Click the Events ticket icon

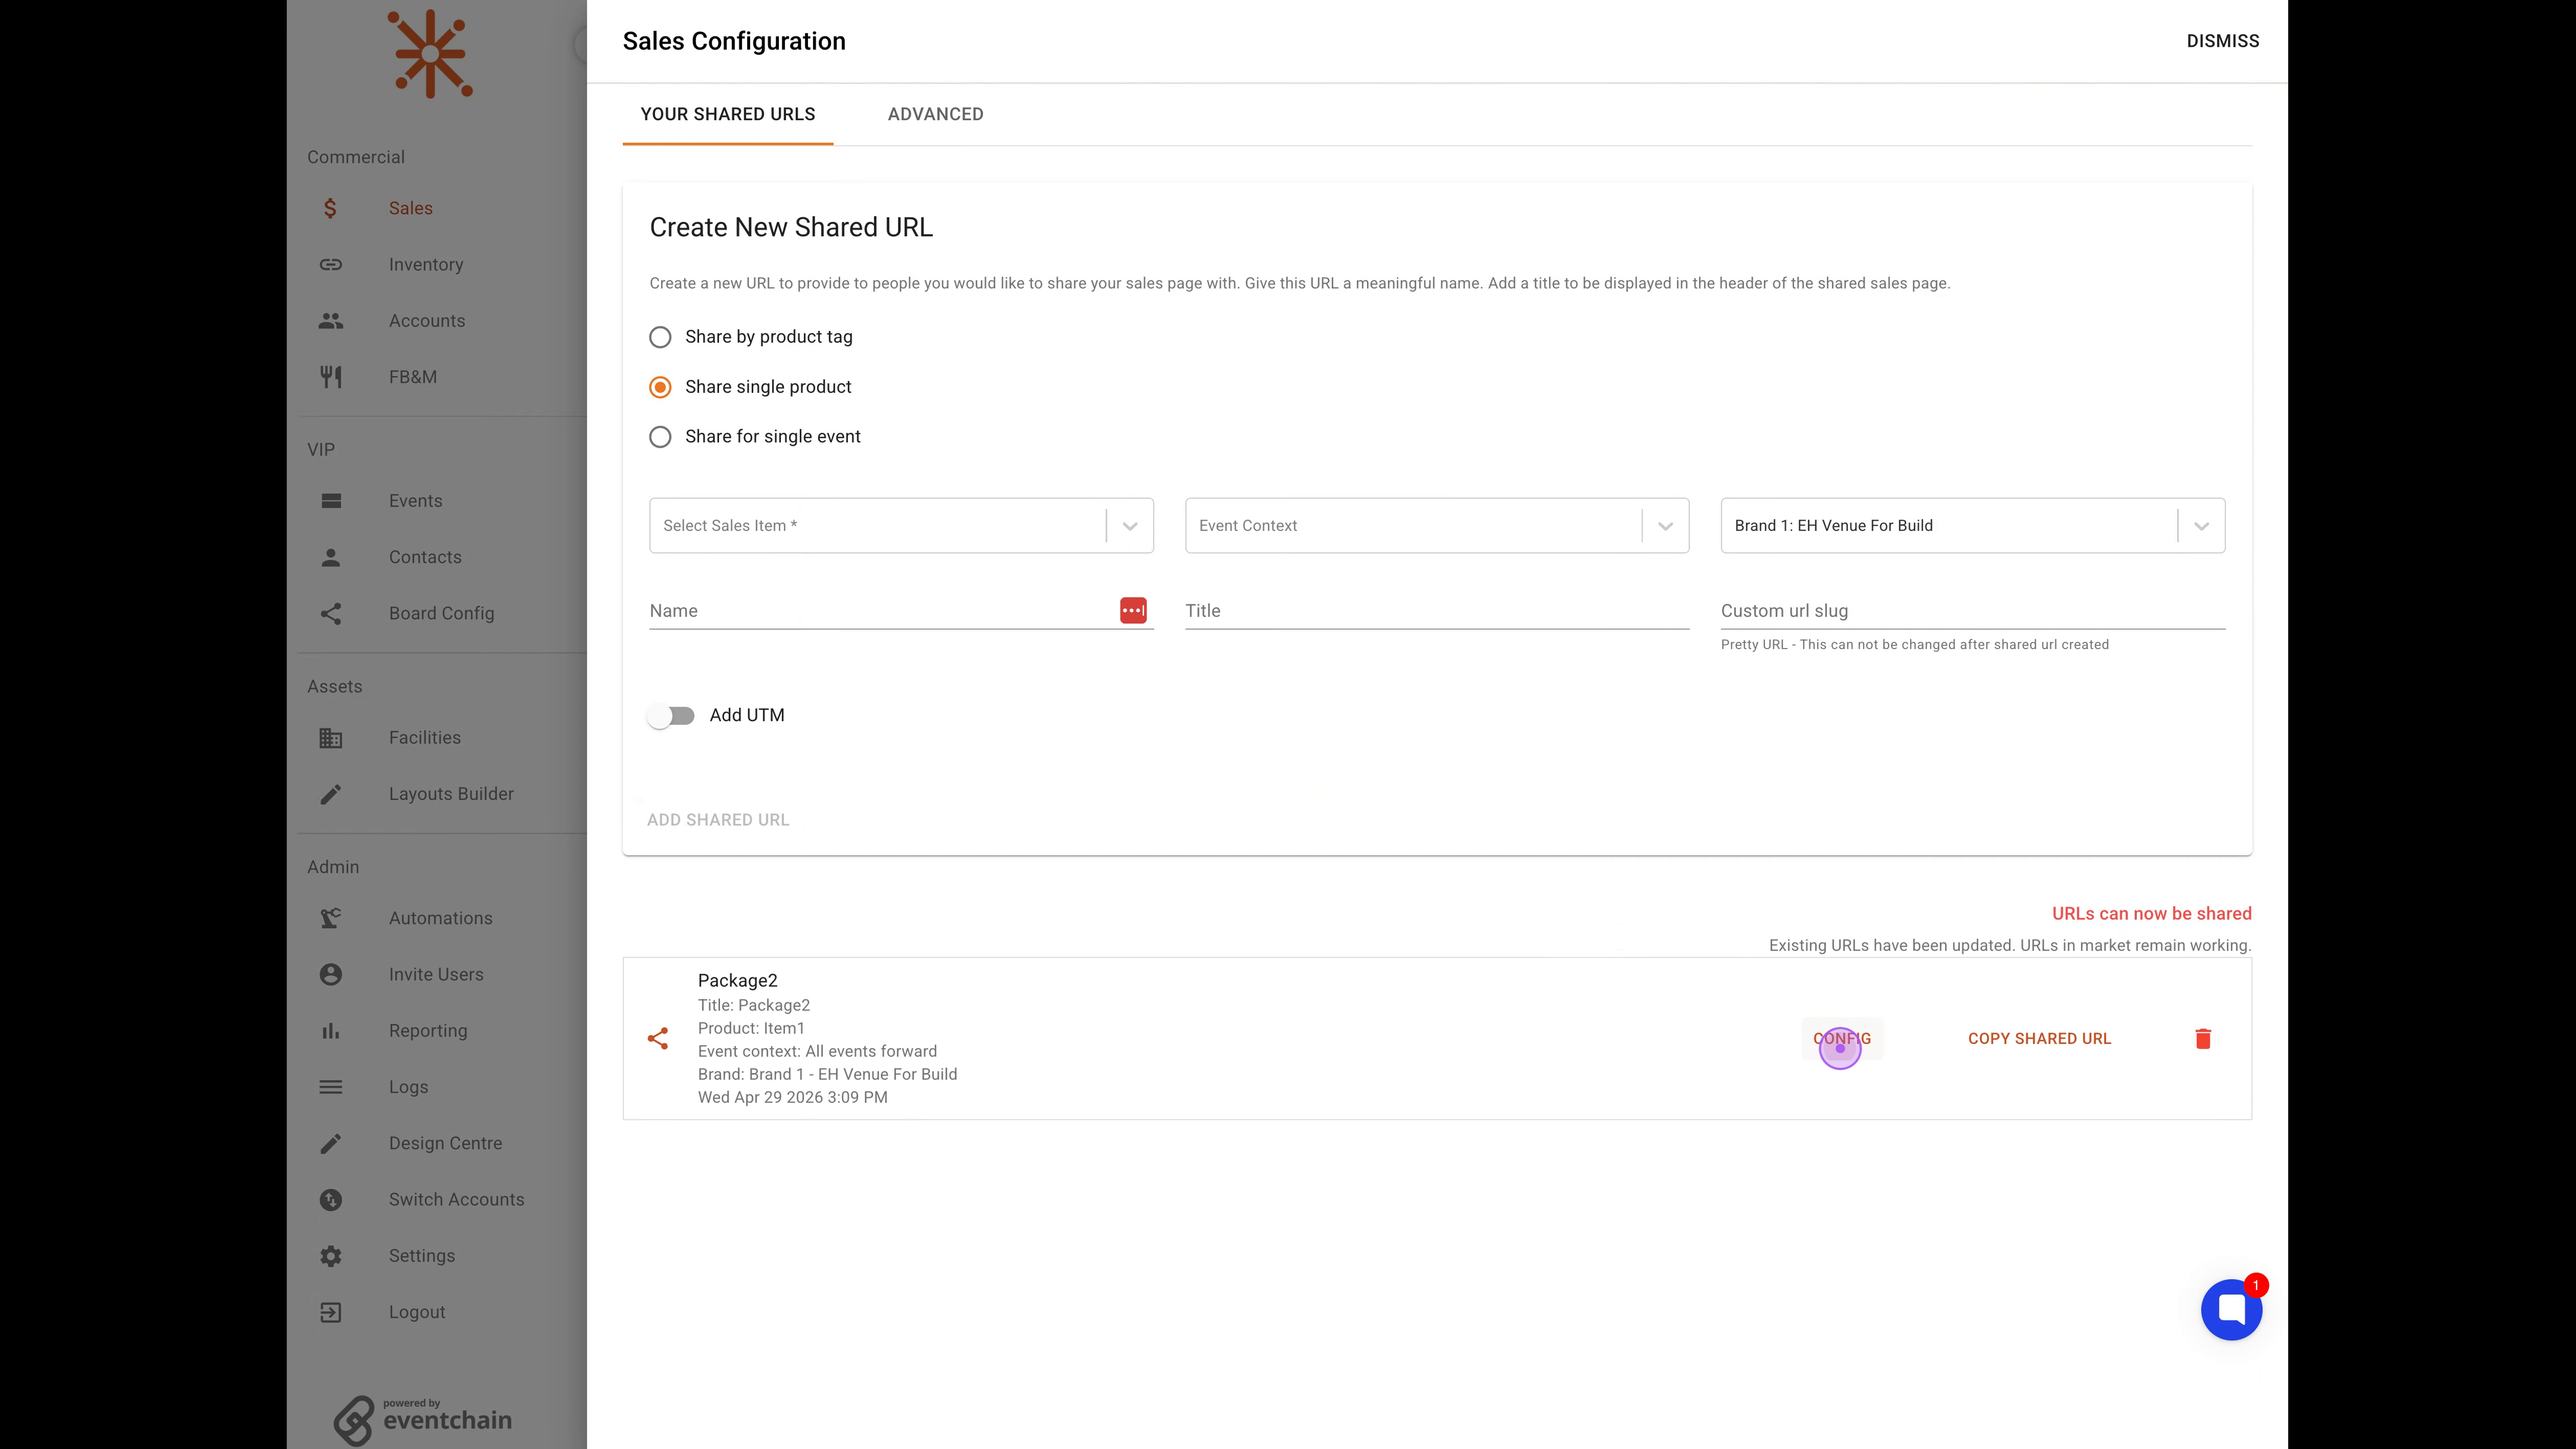tap(331, 501)
